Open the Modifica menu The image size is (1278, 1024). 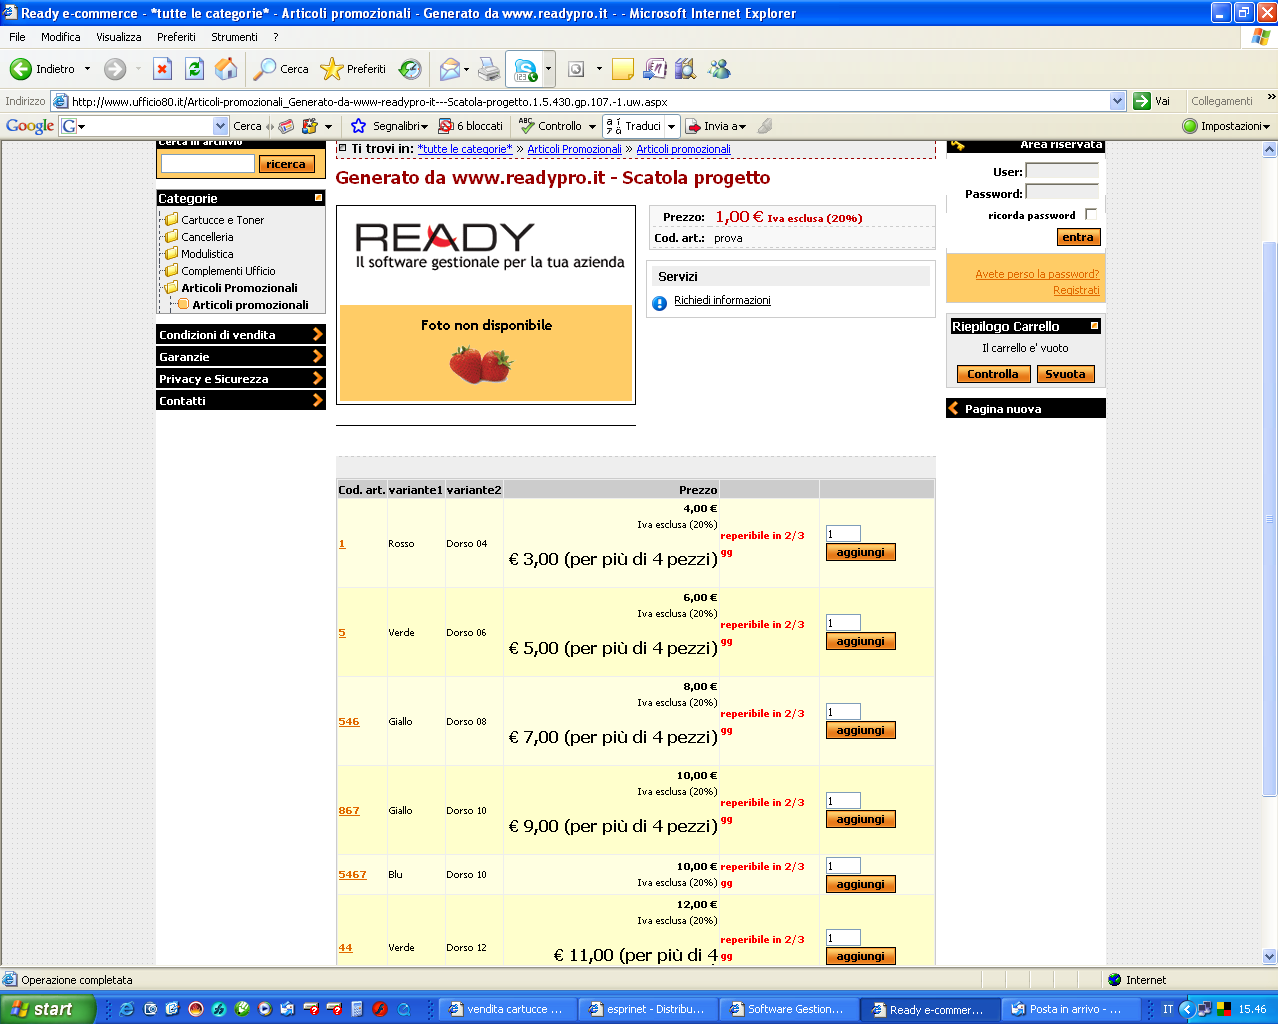61,37
